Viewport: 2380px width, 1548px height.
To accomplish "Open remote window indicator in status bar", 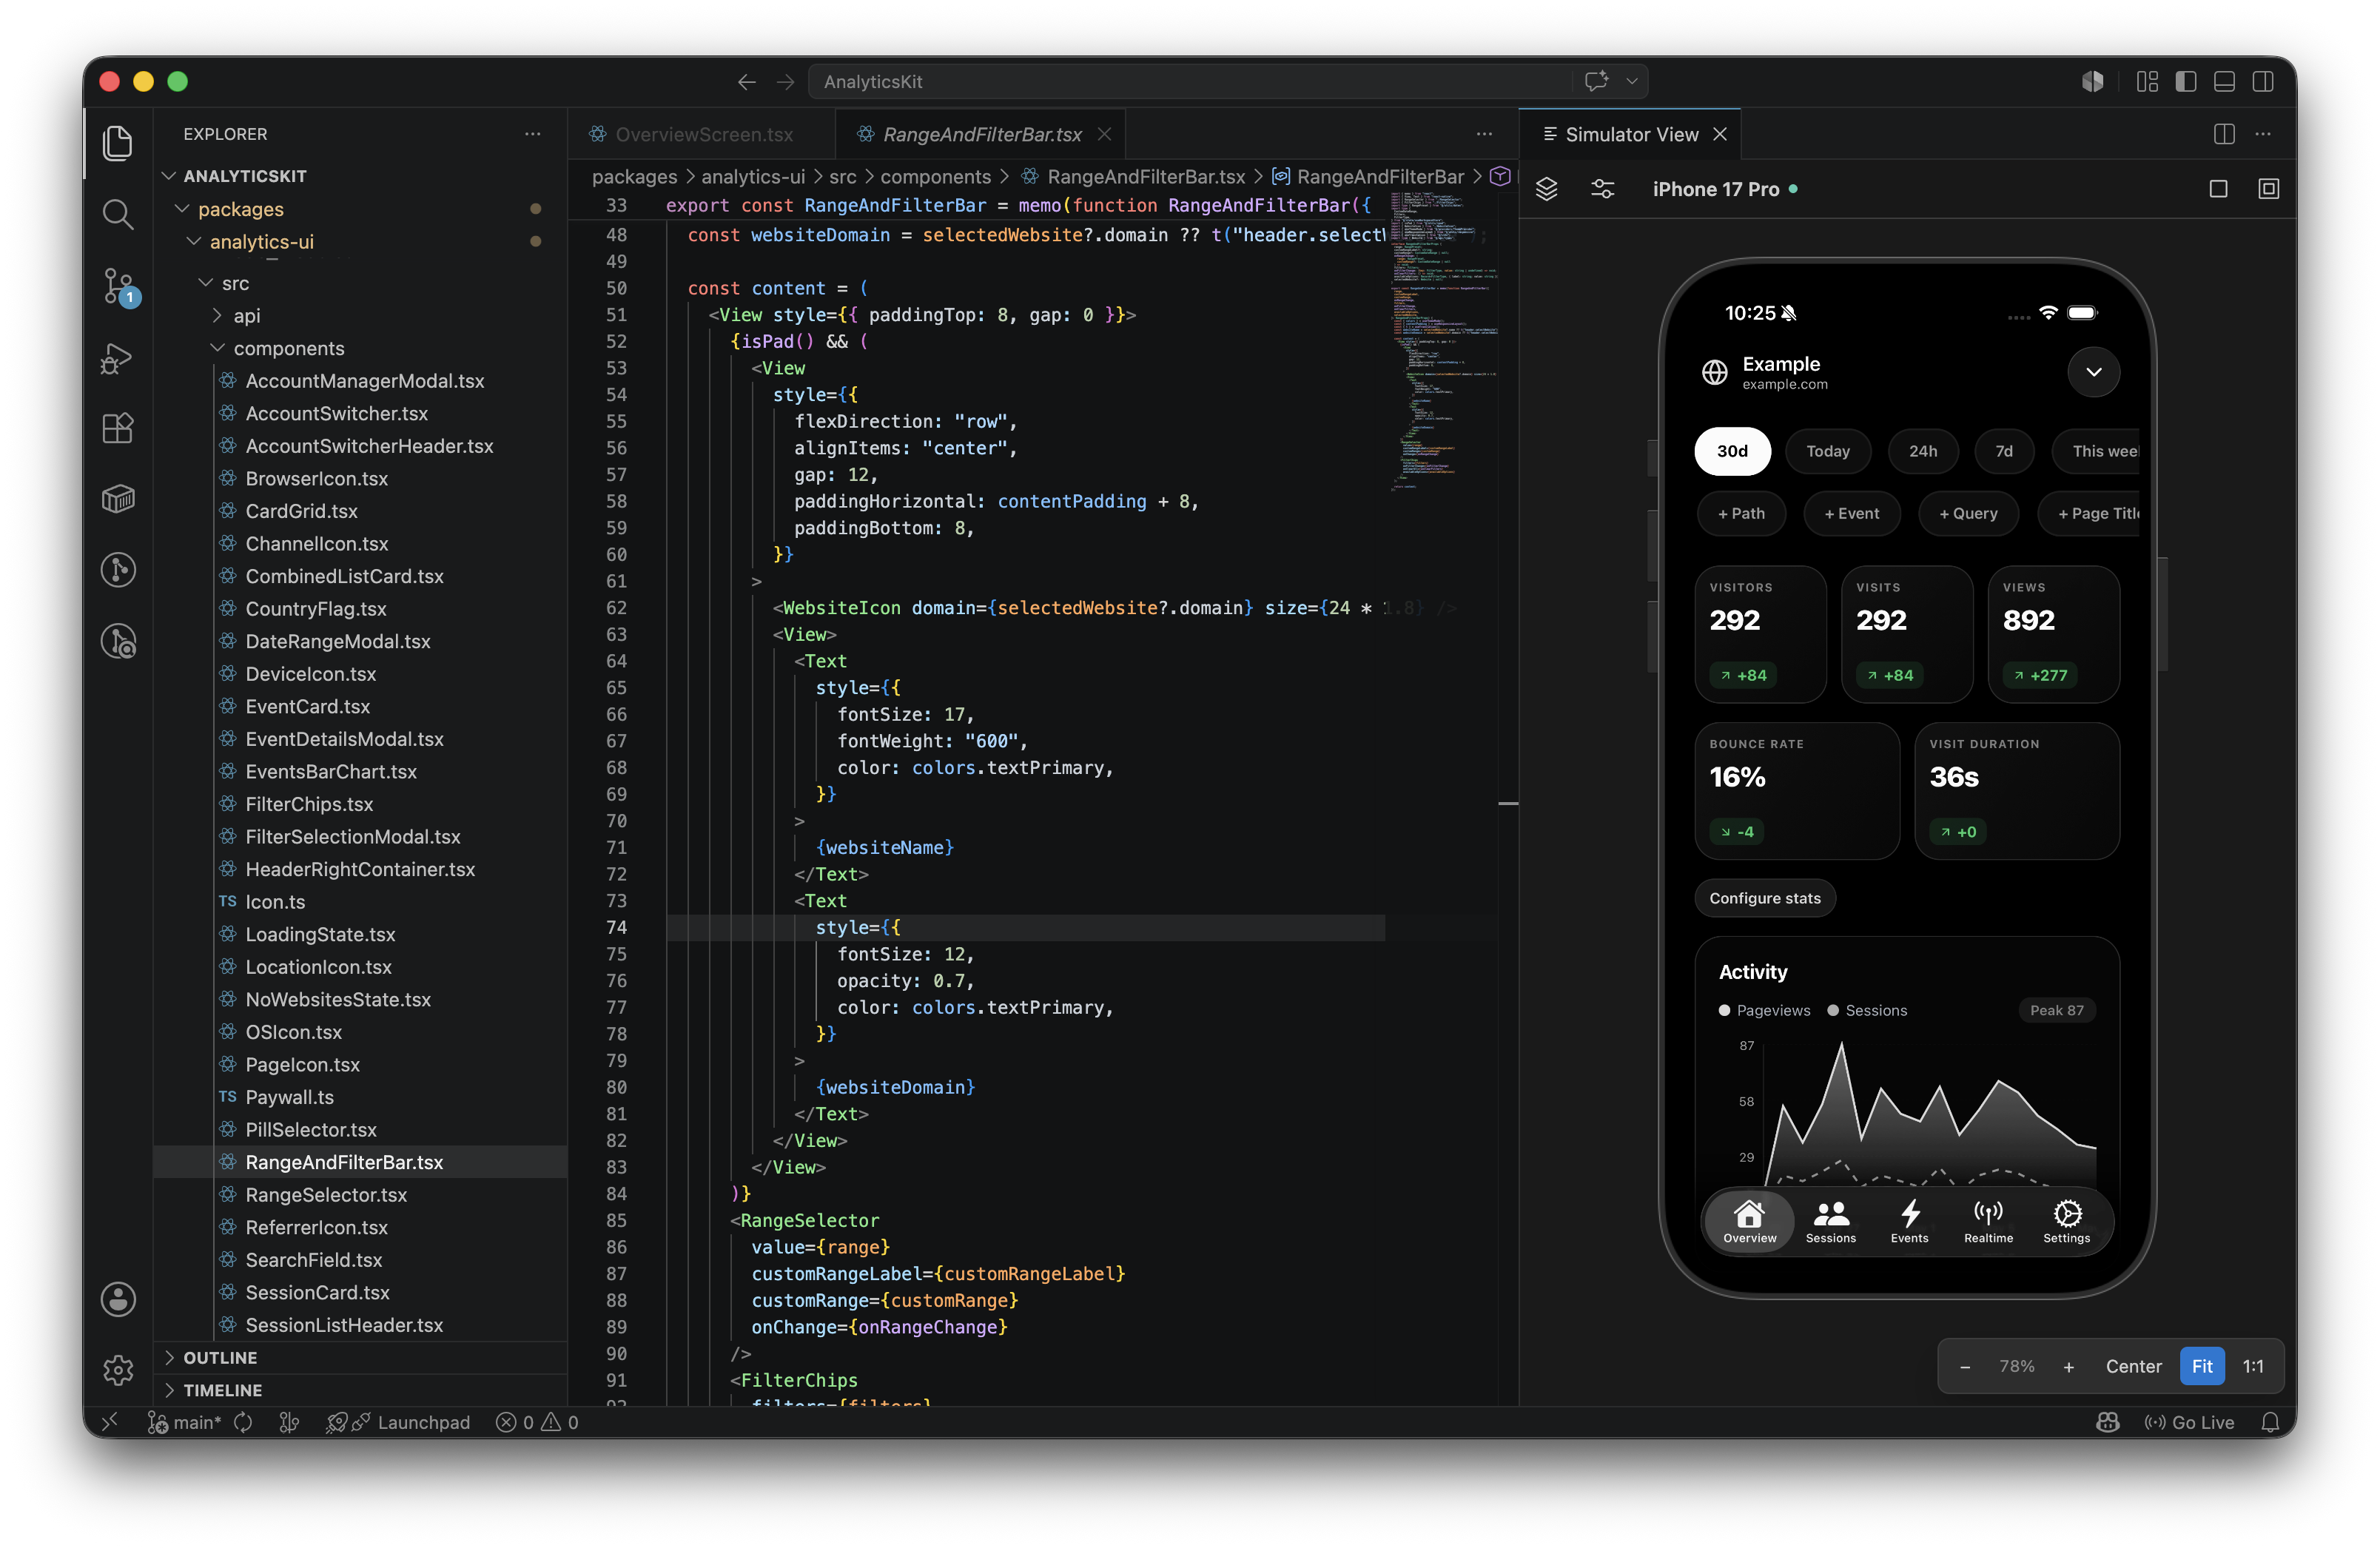I will click(109, 1421).
